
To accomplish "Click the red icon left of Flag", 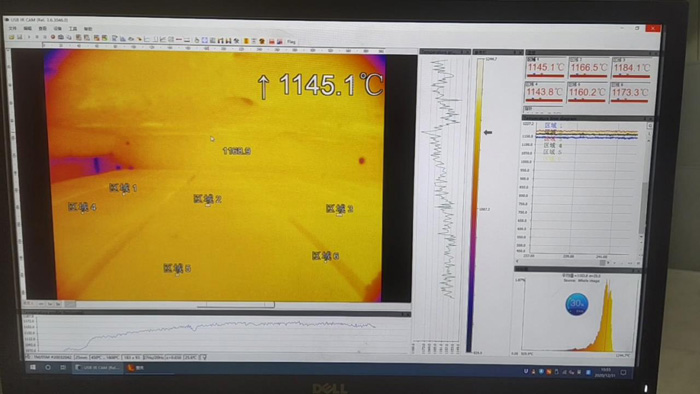I will tap(280, 41).
